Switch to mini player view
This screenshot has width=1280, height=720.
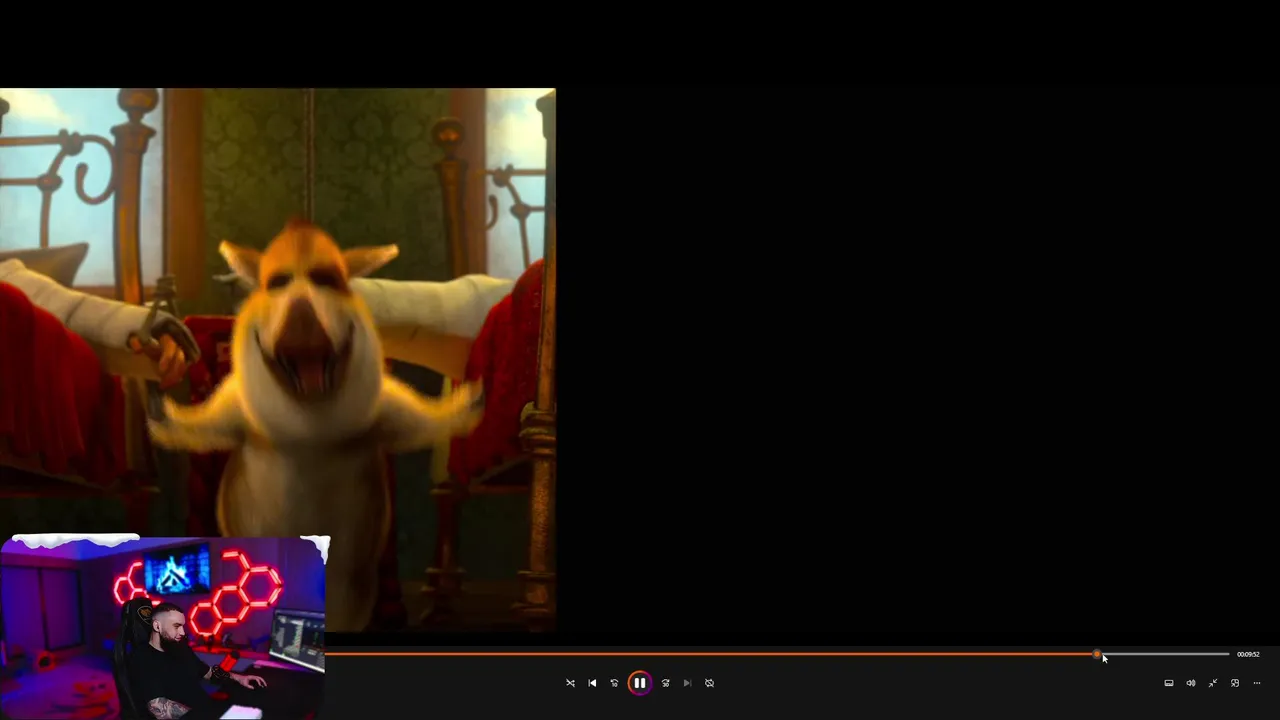[1234, 683]
